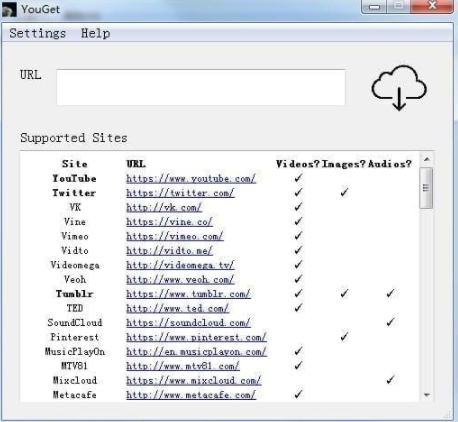Image resolution: width=458 pixels, height=422 pixels.
Task: Minimize the YouGet window
Action: click(x=374, y=6)
